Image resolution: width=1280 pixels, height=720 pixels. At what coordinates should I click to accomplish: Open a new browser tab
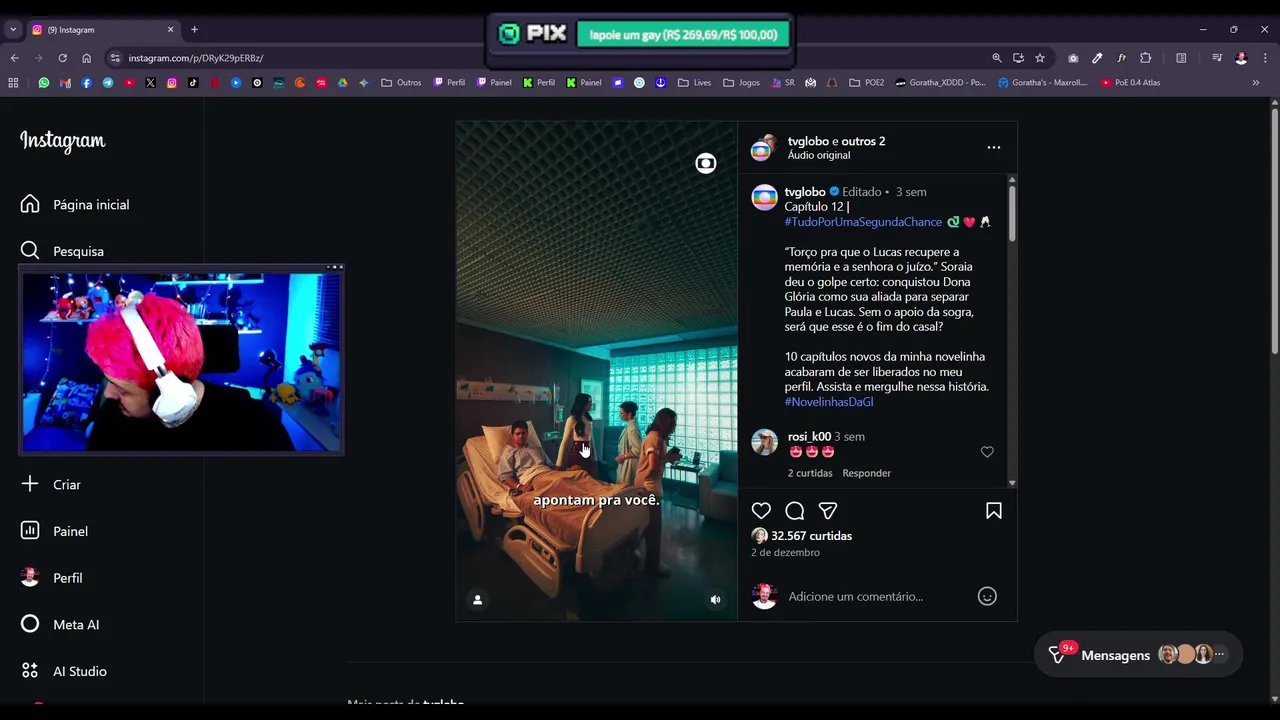coord(194,30)
